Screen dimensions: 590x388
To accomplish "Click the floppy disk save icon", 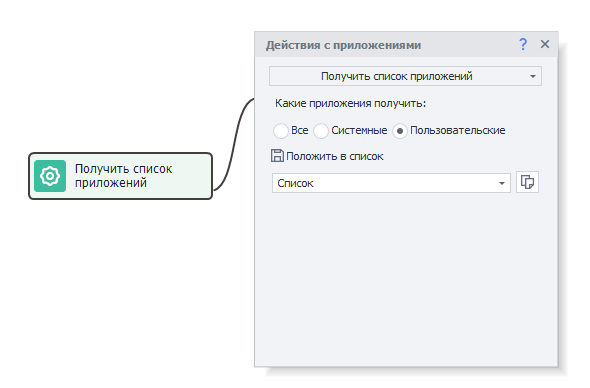I will 277,155.
